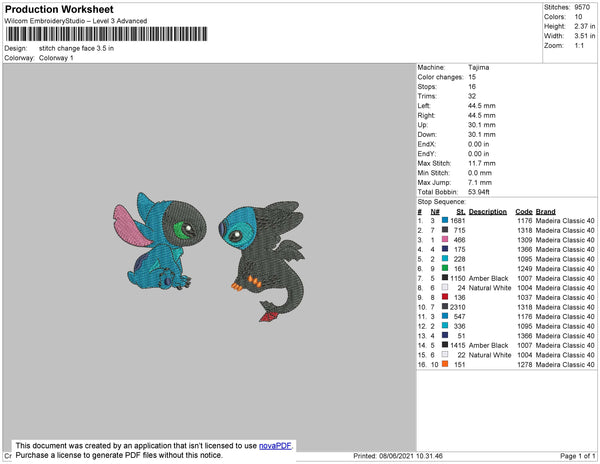Click thread code 1249 in row 6
The image size is (600, 464).
tap(525, 269)
